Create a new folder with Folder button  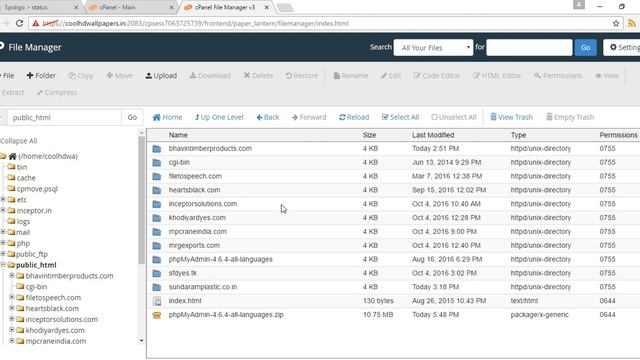41,76
